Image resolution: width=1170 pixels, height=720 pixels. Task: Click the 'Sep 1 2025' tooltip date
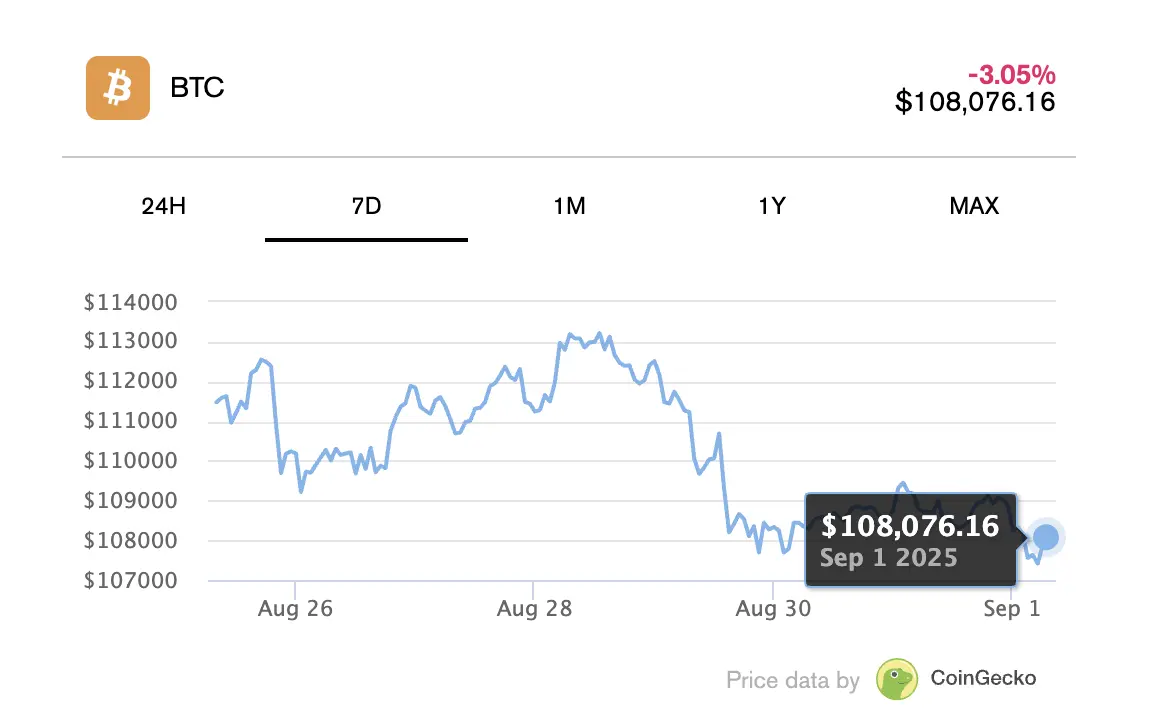click(x=888, y=558)
